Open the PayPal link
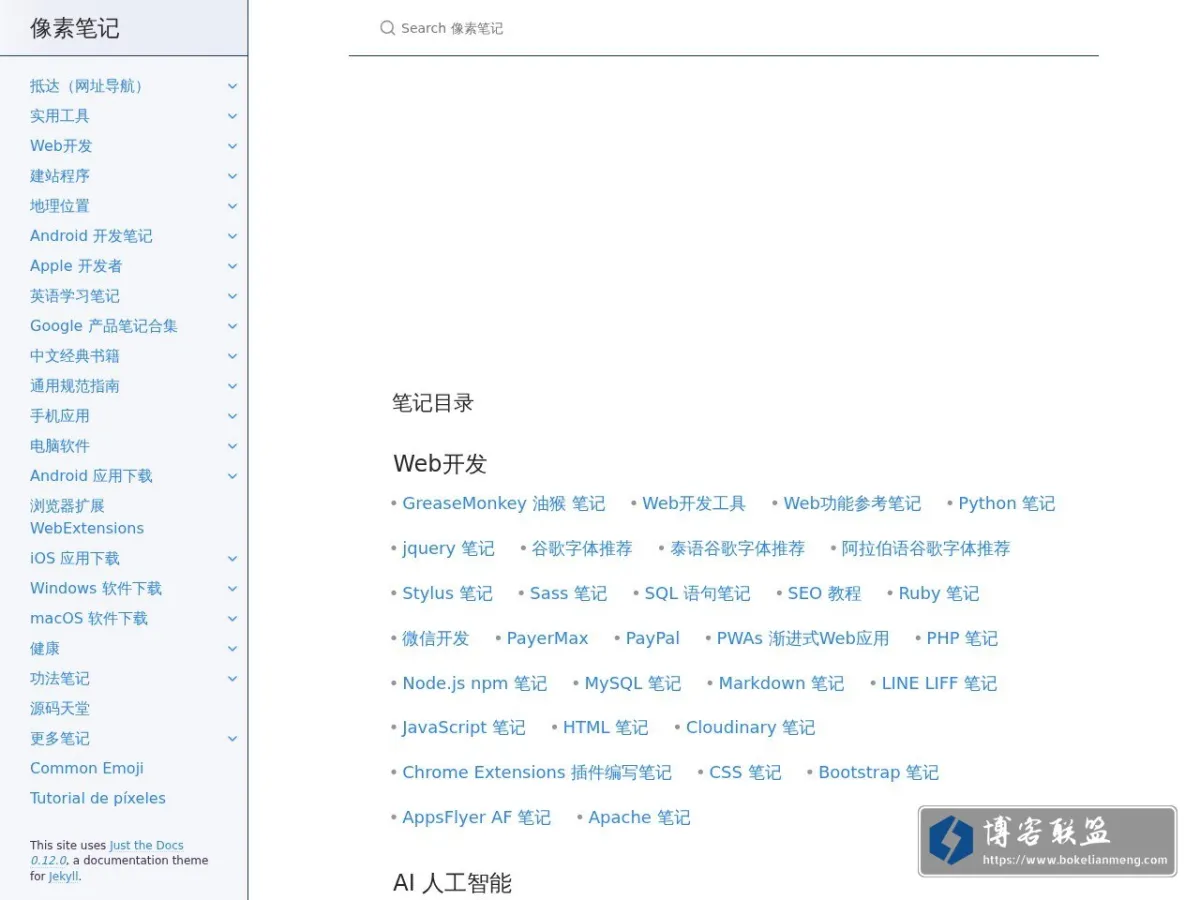 pos(652,638)
